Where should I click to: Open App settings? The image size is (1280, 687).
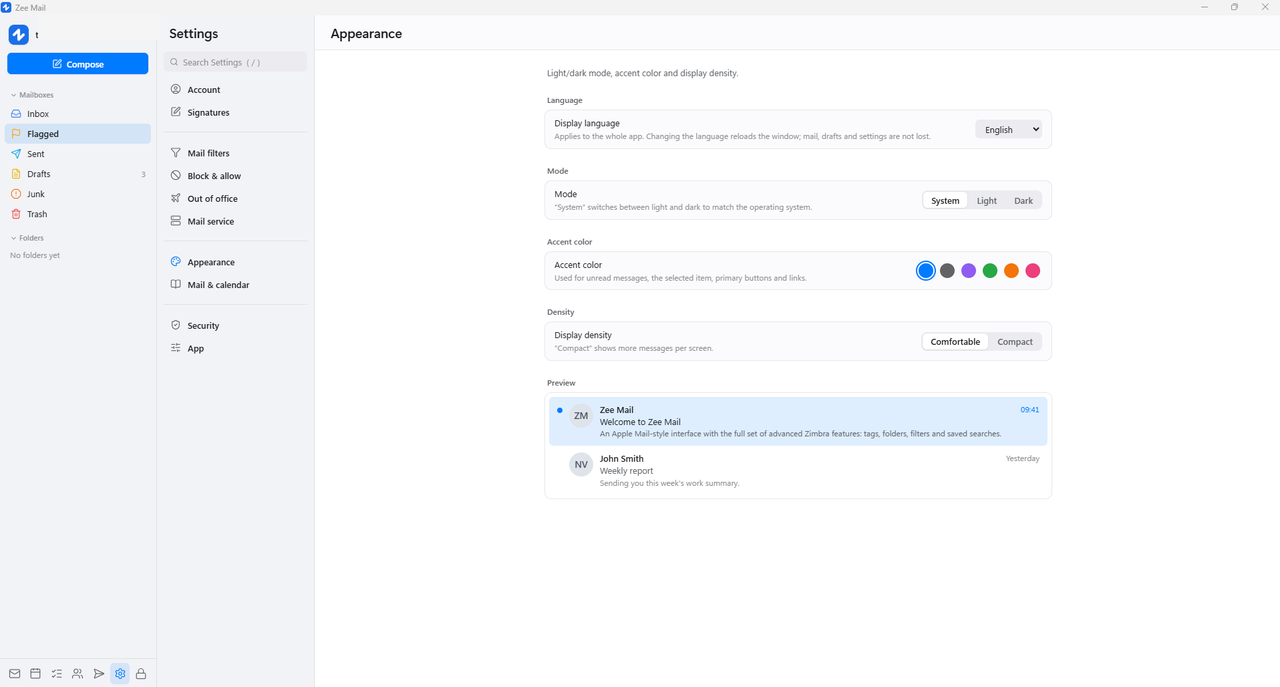coord(235,348)
